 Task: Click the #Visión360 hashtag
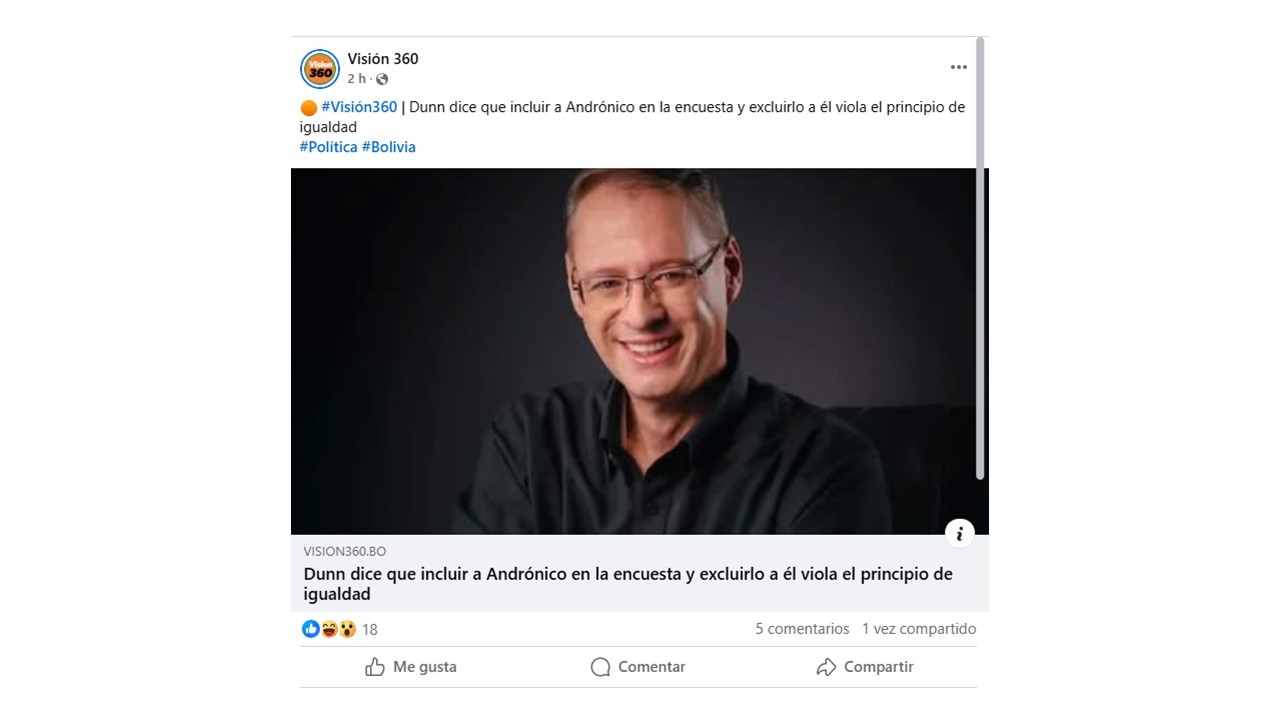click(359, 107)
